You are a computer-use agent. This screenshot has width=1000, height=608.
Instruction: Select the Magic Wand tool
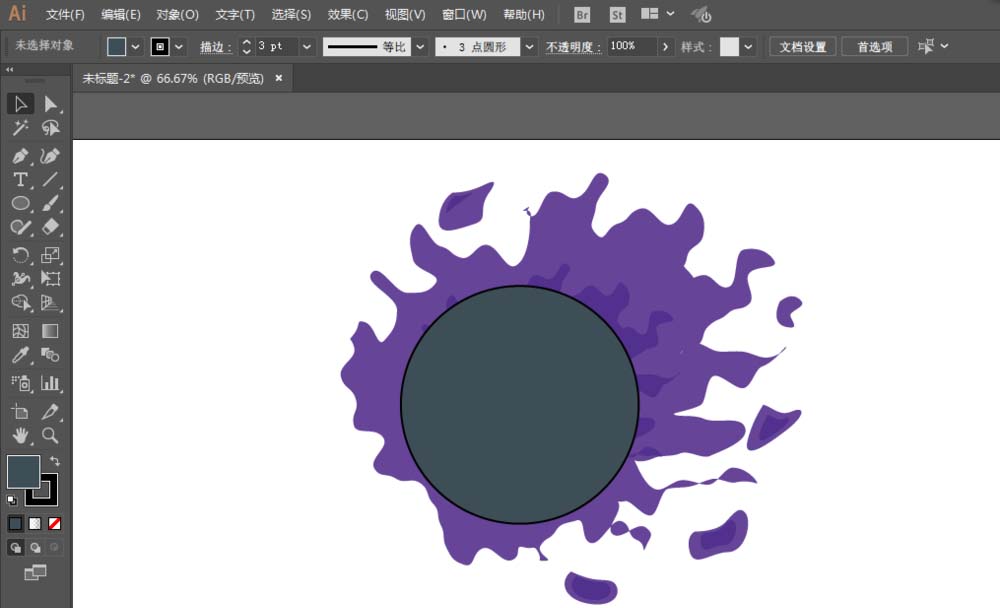coord(20,128)
